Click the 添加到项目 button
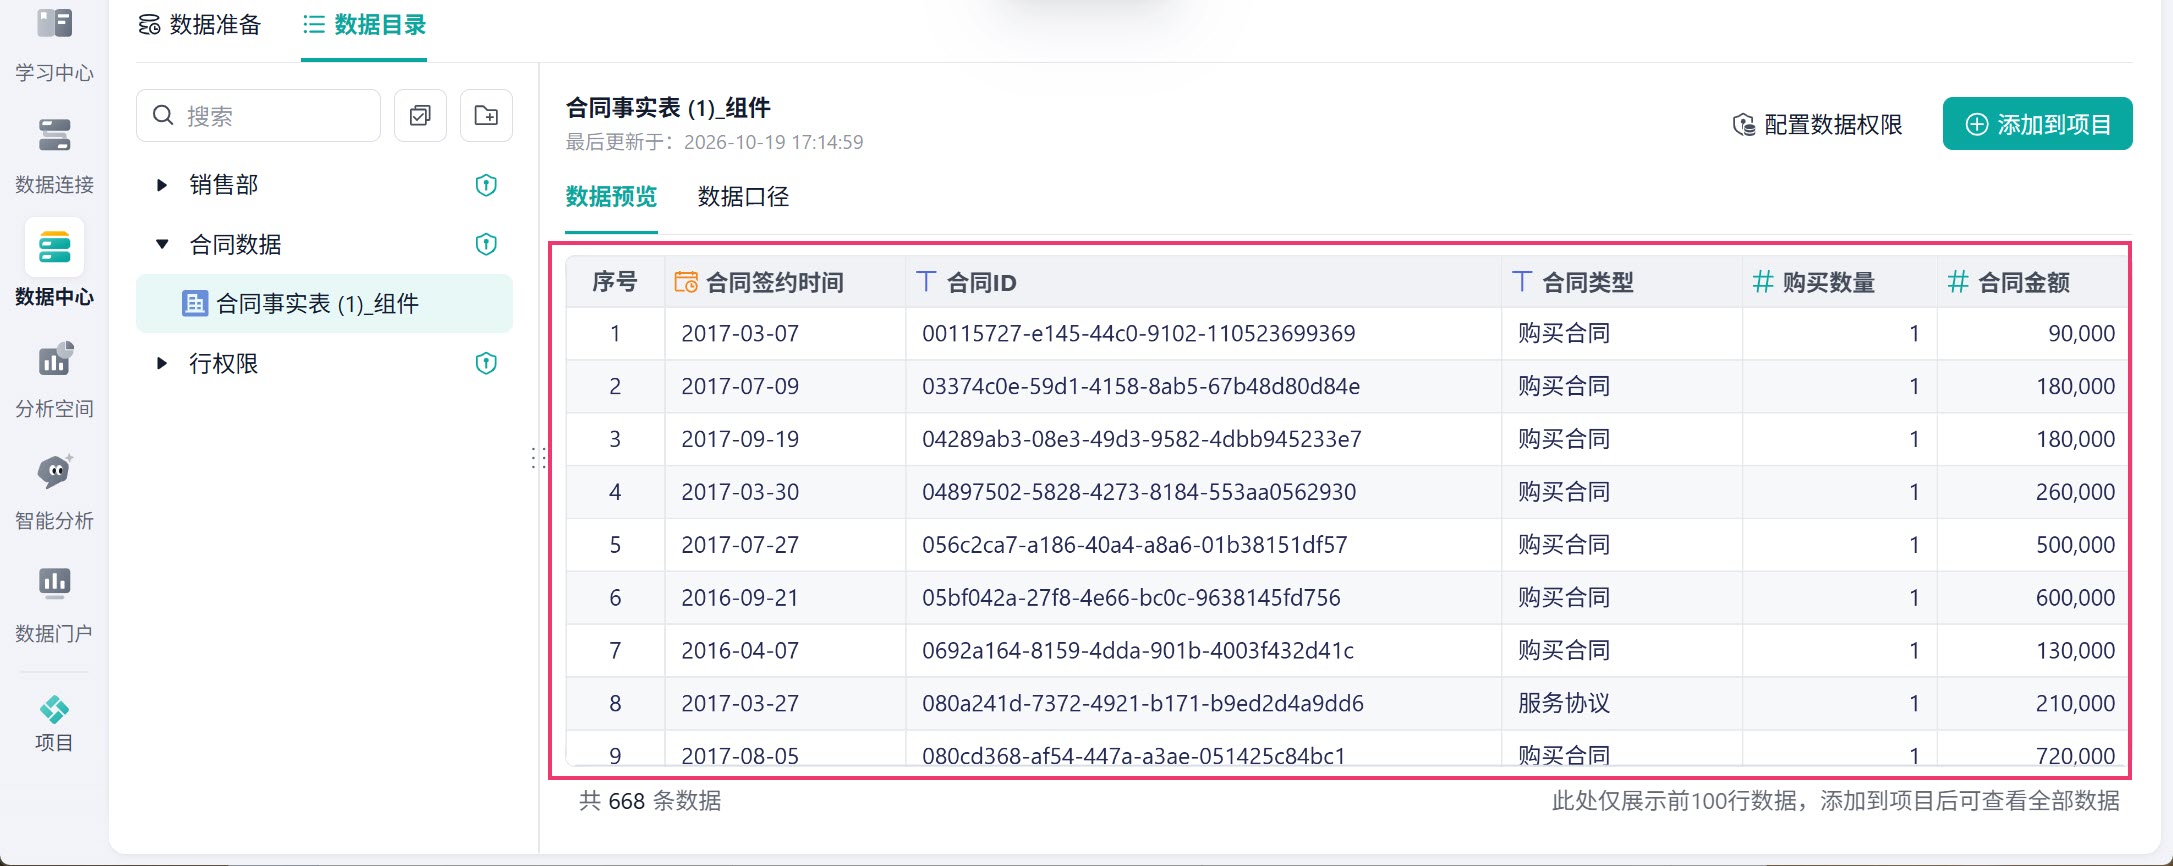This screenshot has width=2173, height=866. point(2037,124)
